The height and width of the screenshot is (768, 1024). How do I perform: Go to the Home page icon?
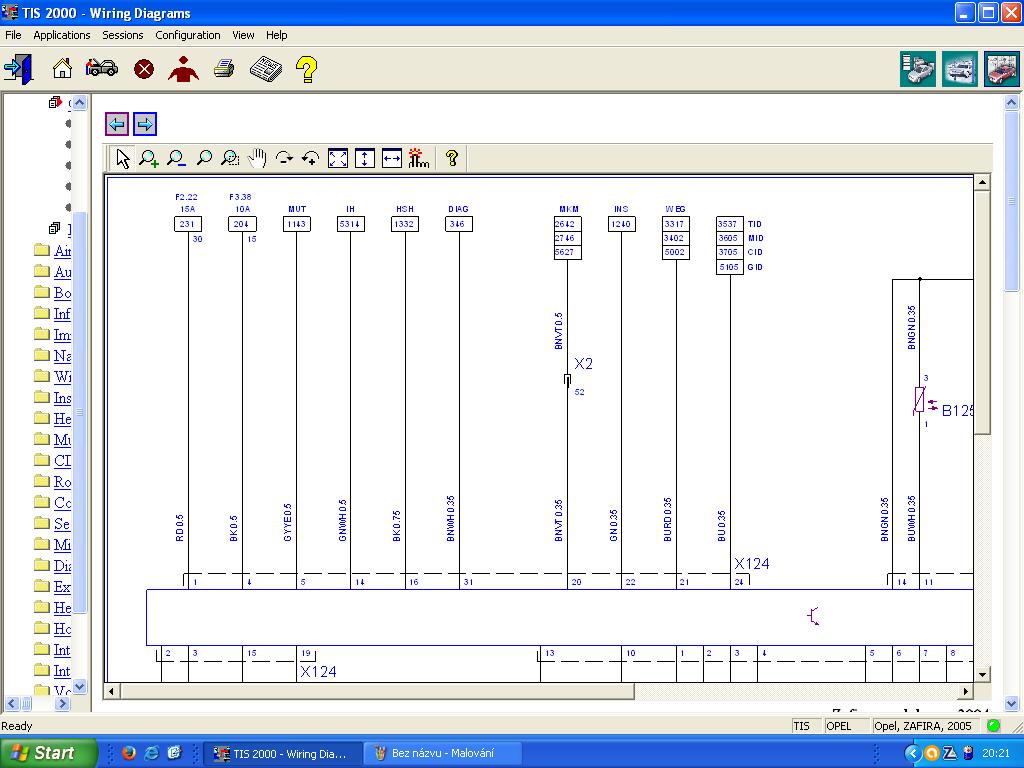[62, 68]
